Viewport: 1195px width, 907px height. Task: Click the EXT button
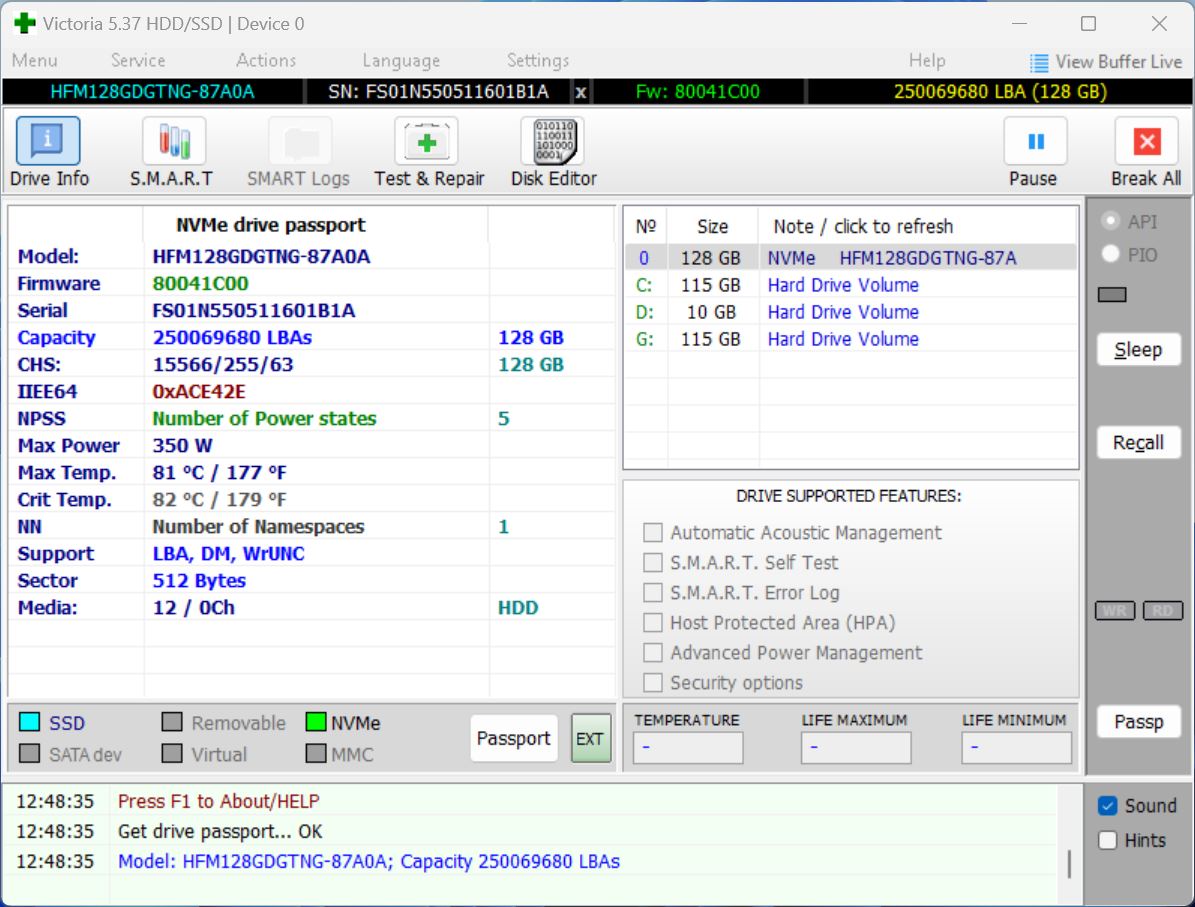coord(590,738)
